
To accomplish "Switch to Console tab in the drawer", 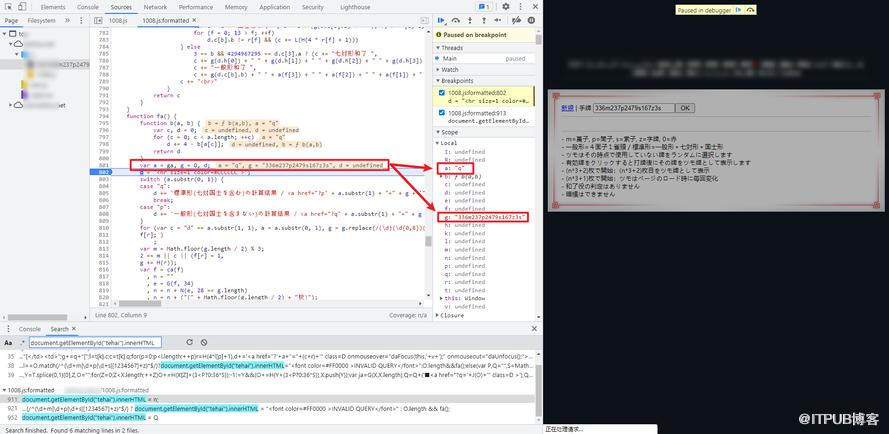I will 29,329.
